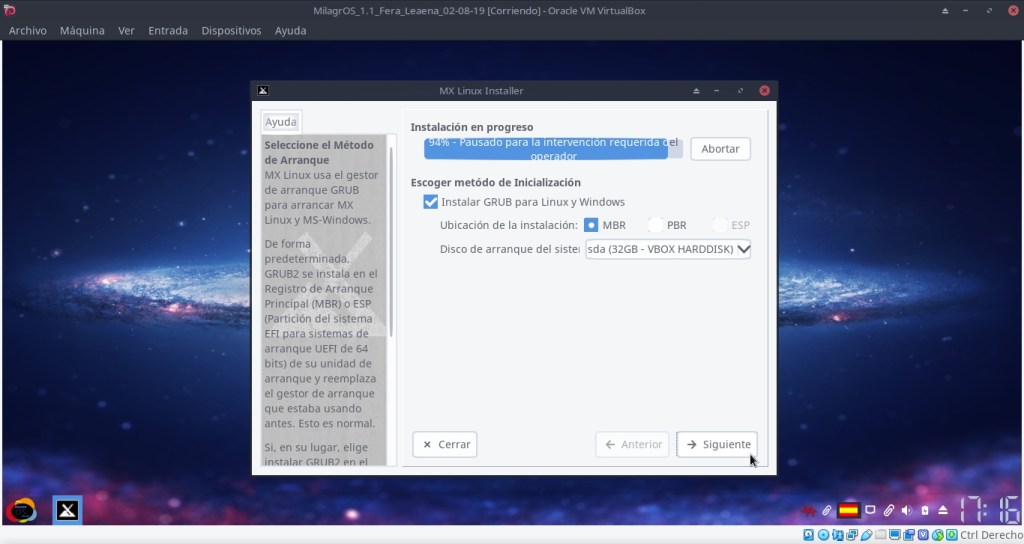Open the Máquina menu
The width and height of the screenshot is (1024, 544).
point(82,30)
